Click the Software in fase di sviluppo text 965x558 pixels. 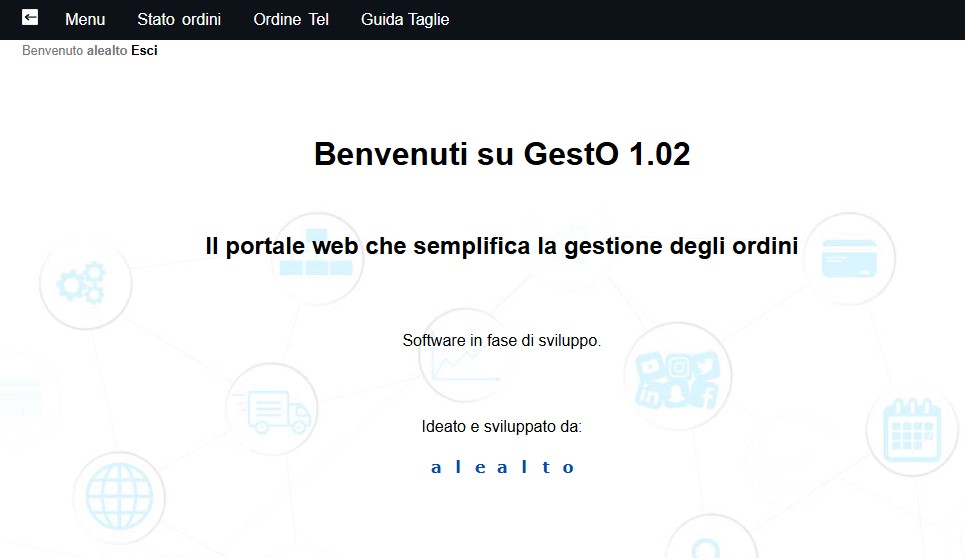click(x=502, y=340)
